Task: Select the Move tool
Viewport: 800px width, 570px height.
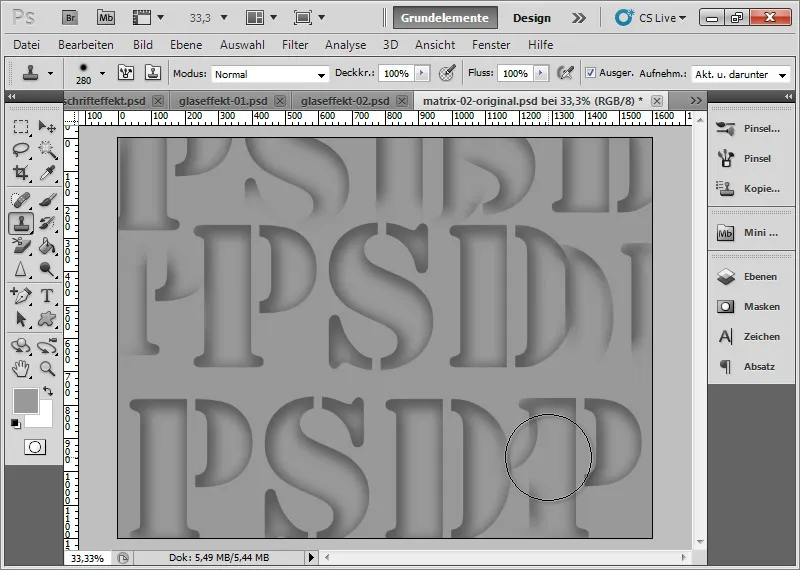Action: point(47,126)
